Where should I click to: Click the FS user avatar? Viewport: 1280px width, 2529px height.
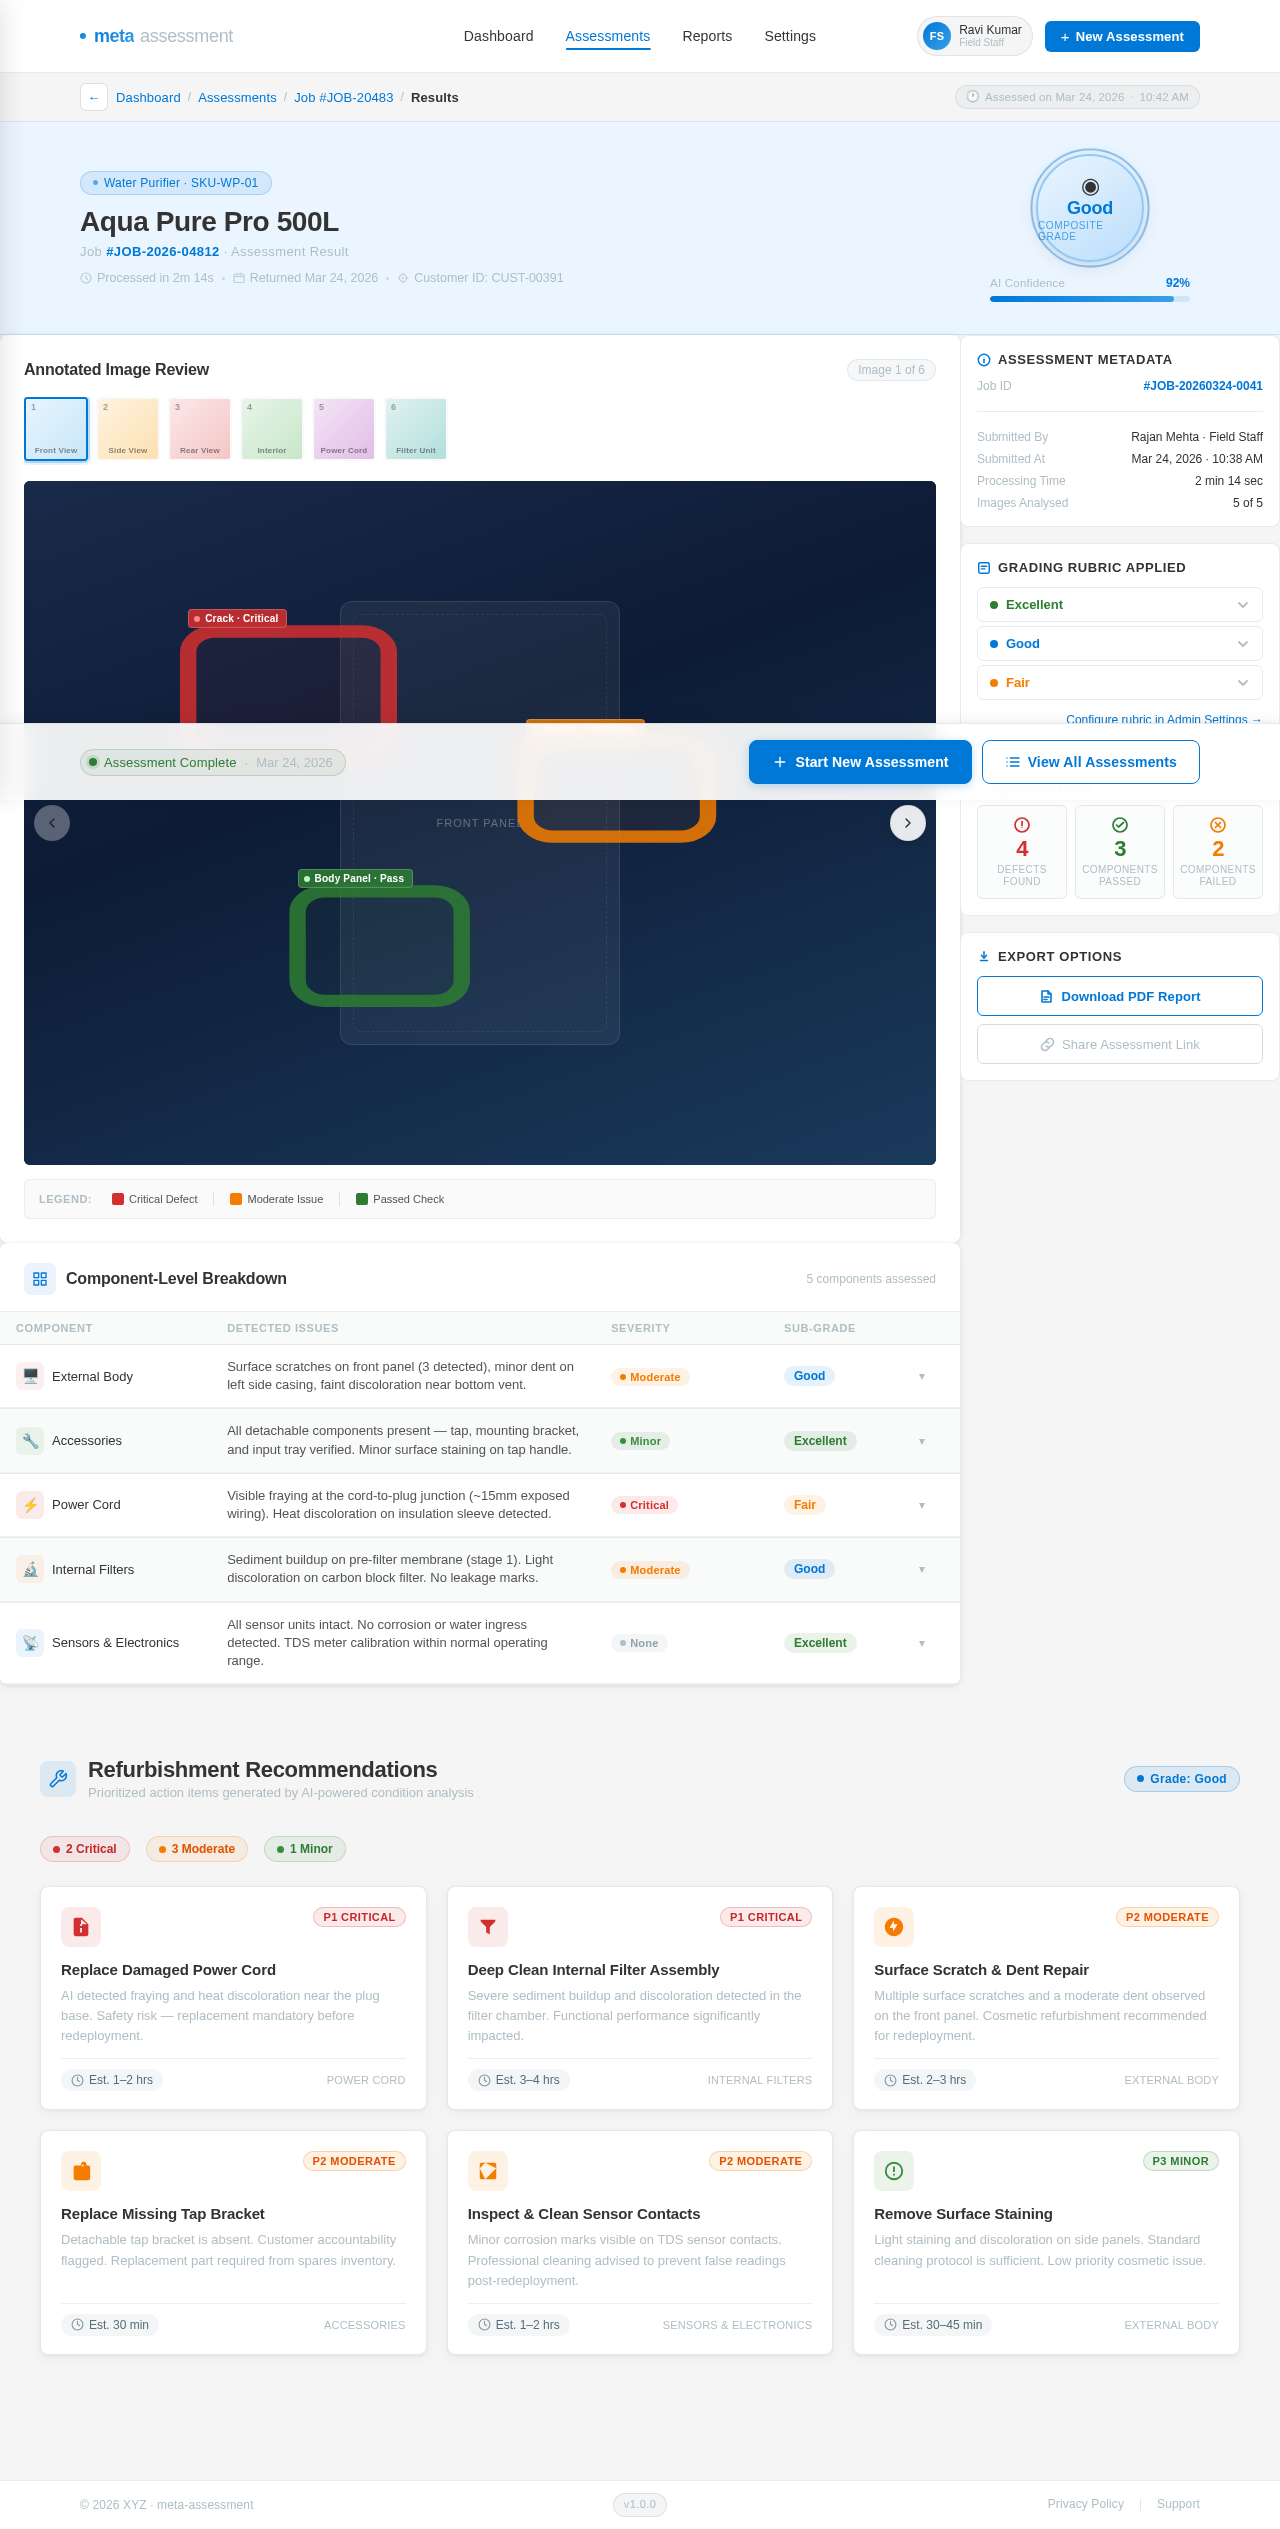point(937,36)
